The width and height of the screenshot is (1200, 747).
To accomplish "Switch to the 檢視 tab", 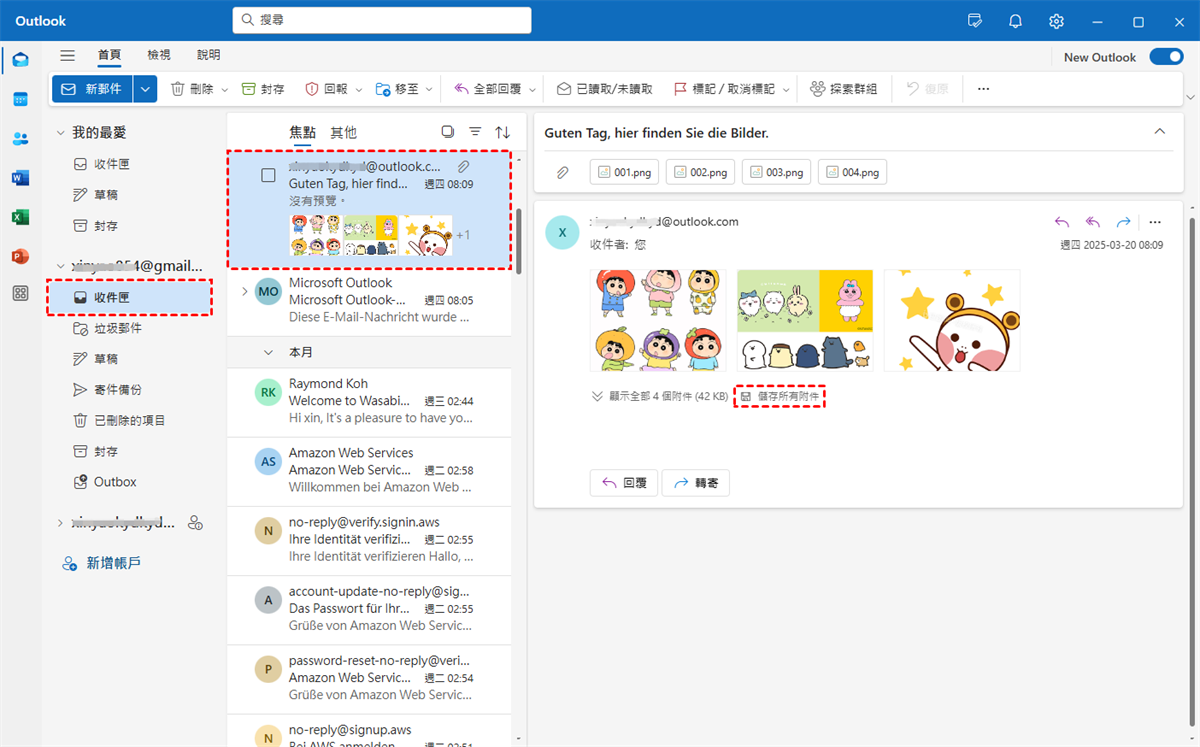I will coord(158,55).
